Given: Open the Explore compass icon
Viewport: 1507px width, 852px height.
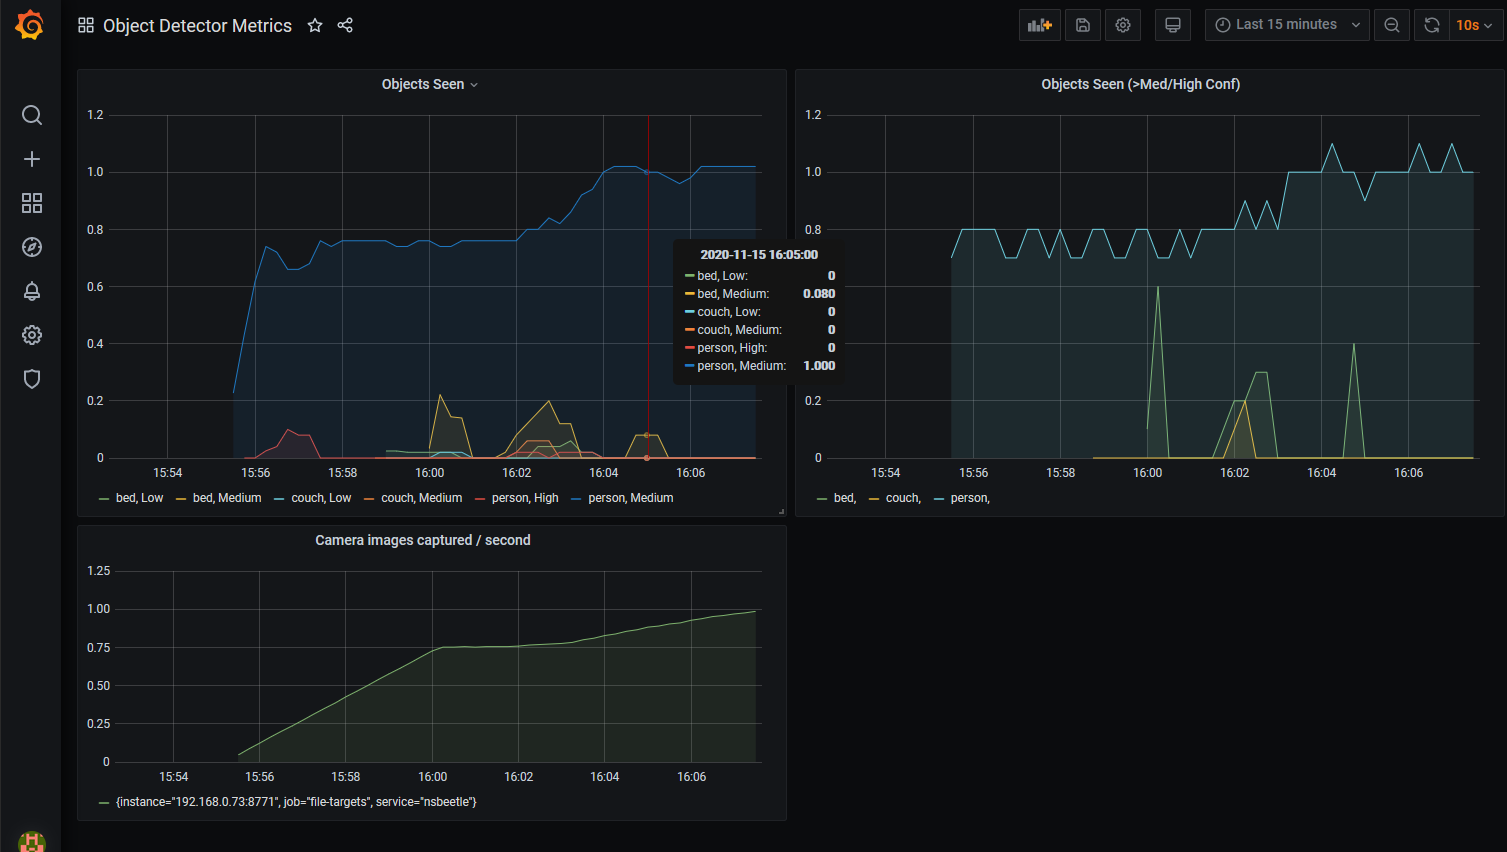Looking at the screenshot, I should click(32, 247).
